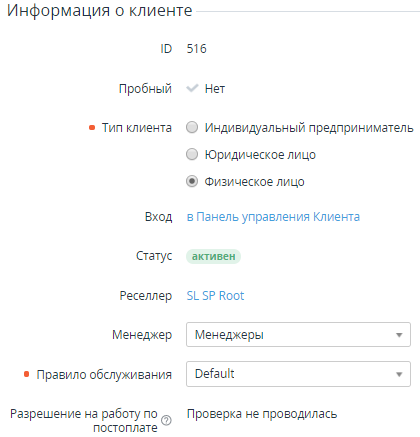Click the green активен status badge
This screenshot has width=420, height=437.
point(213,256)
